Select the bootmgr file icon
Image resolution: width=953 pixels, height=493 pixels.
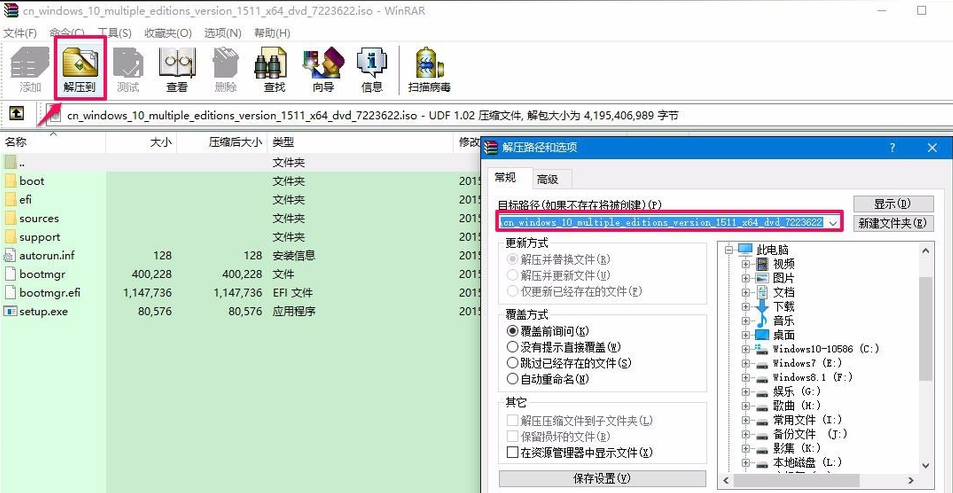tap(10, 274)
